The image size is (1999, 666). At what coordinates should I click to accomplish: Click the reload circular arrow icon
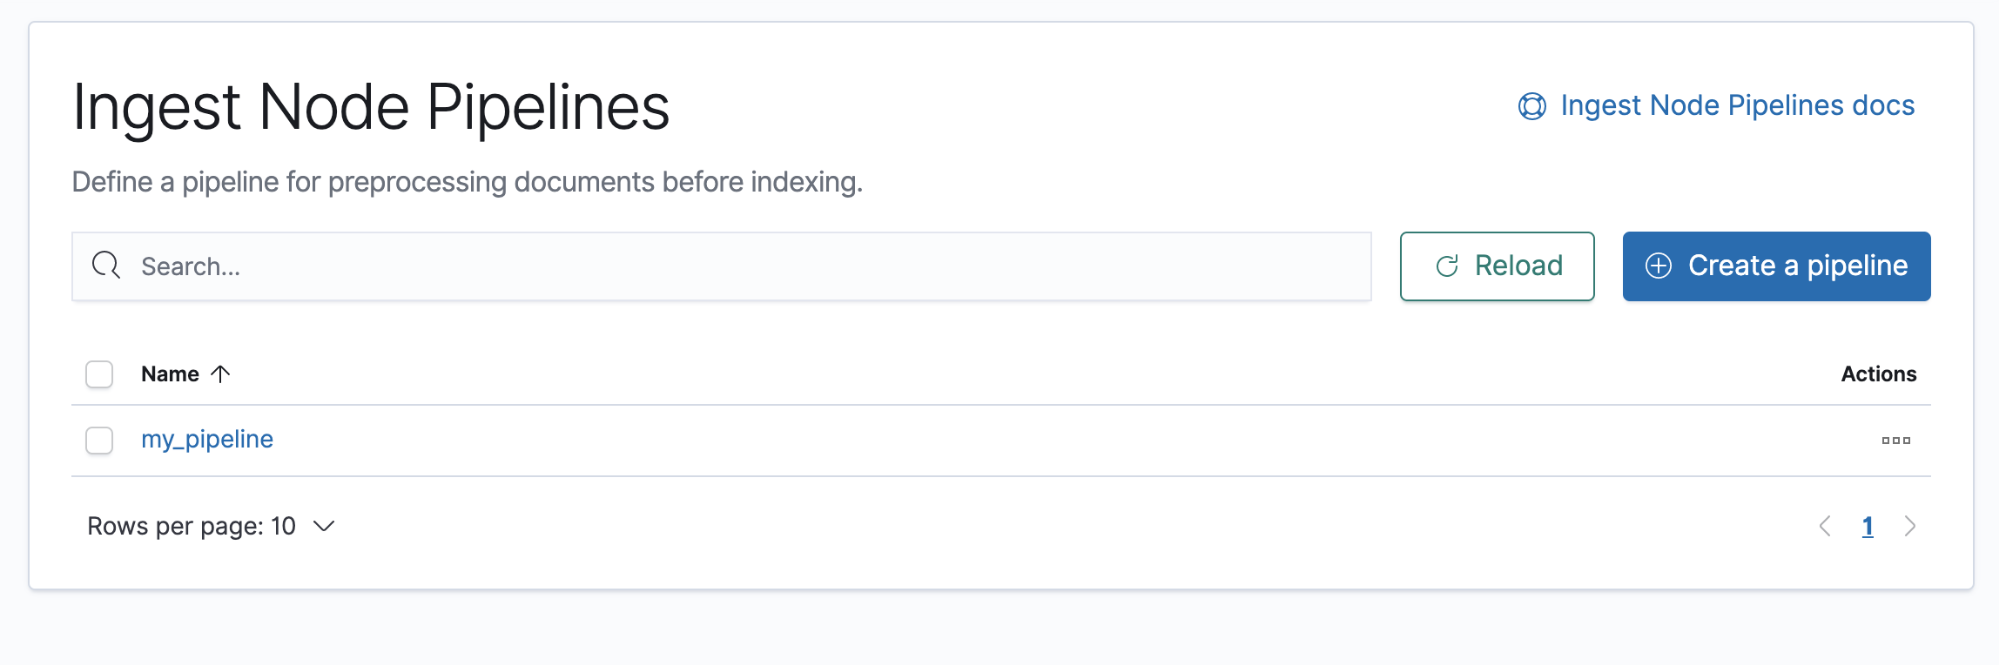click(1447, 265)
